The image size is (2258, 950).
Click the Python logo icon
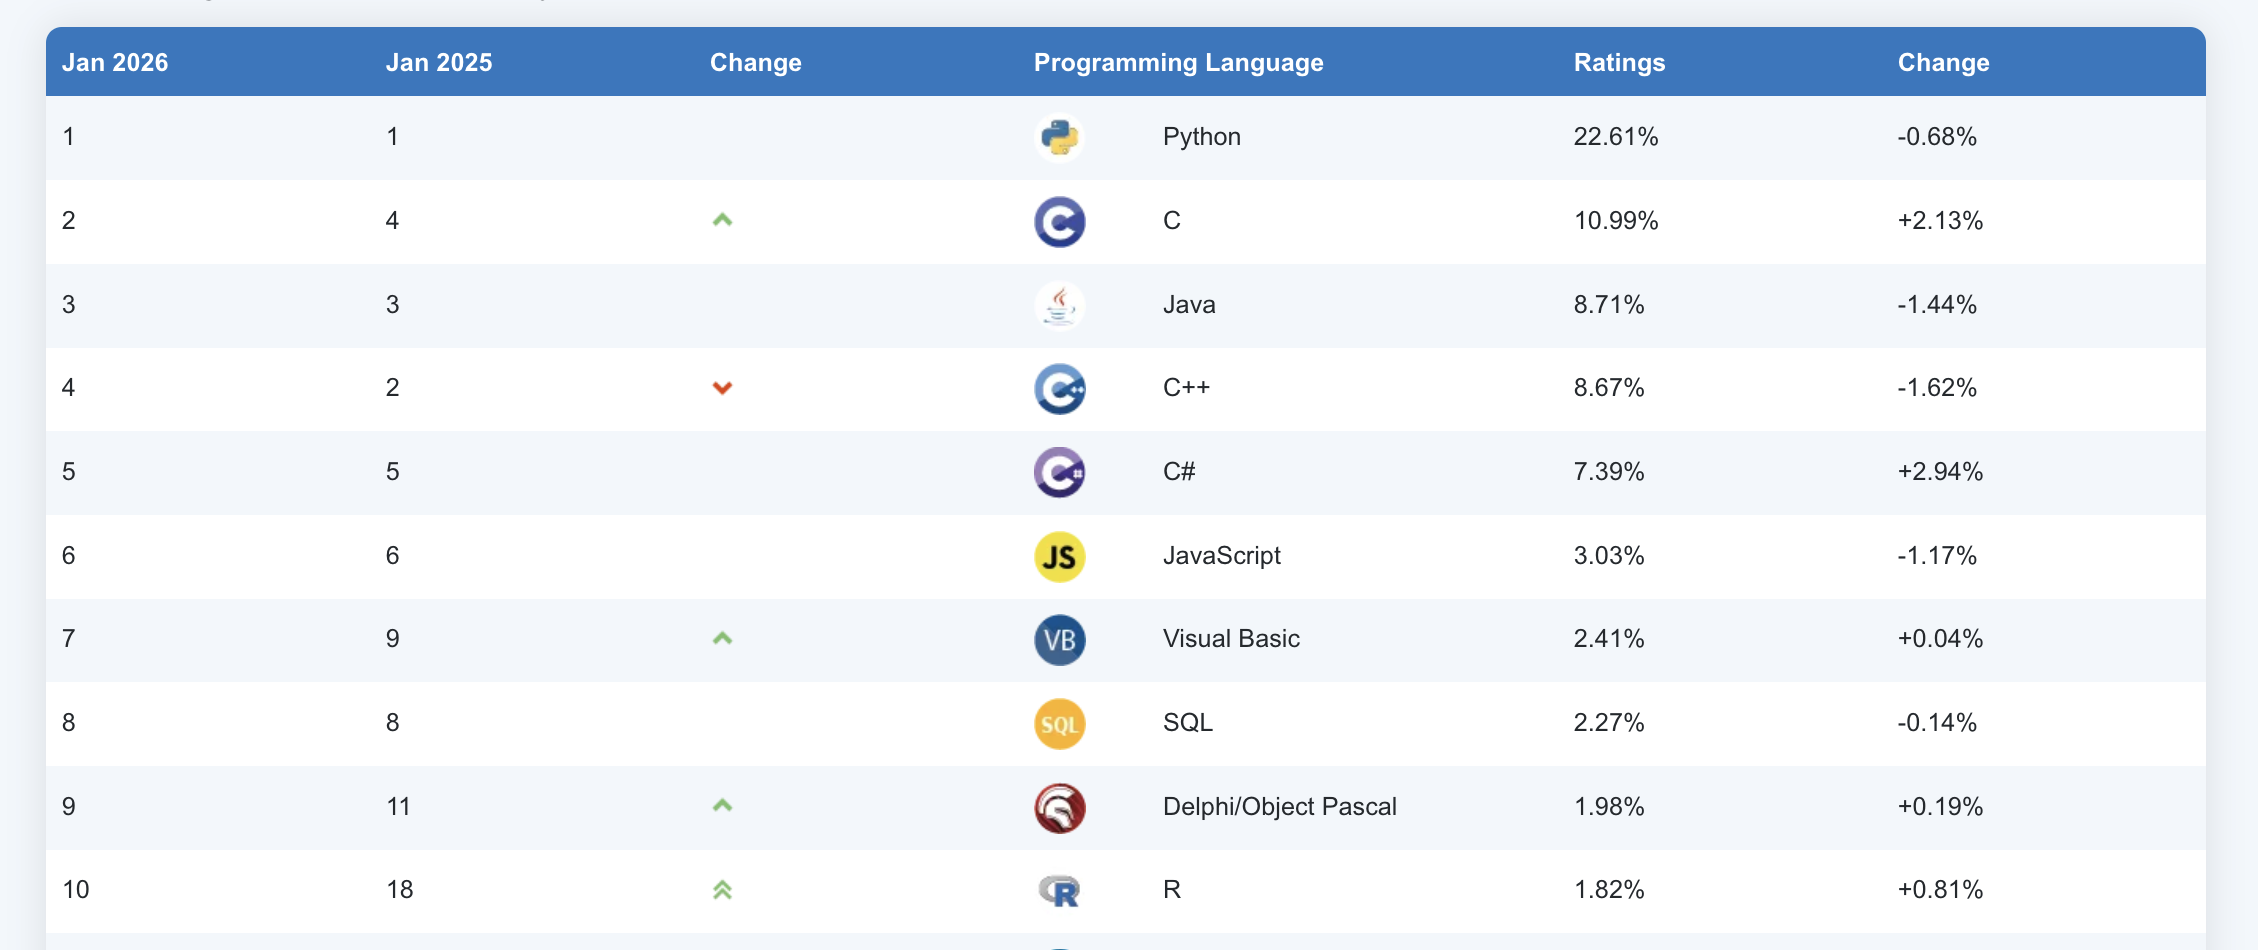pos(1059,137)
